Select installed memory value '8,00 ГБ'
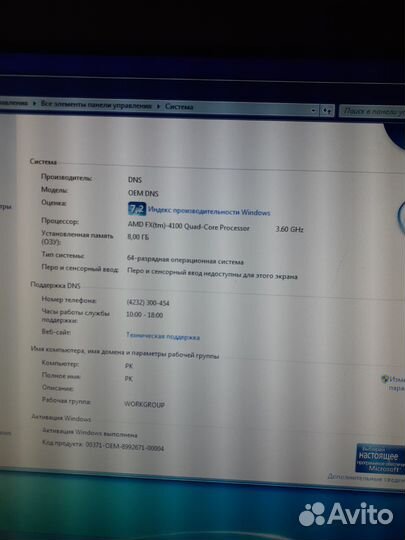The image size is (405, 540). coord(138,237)
